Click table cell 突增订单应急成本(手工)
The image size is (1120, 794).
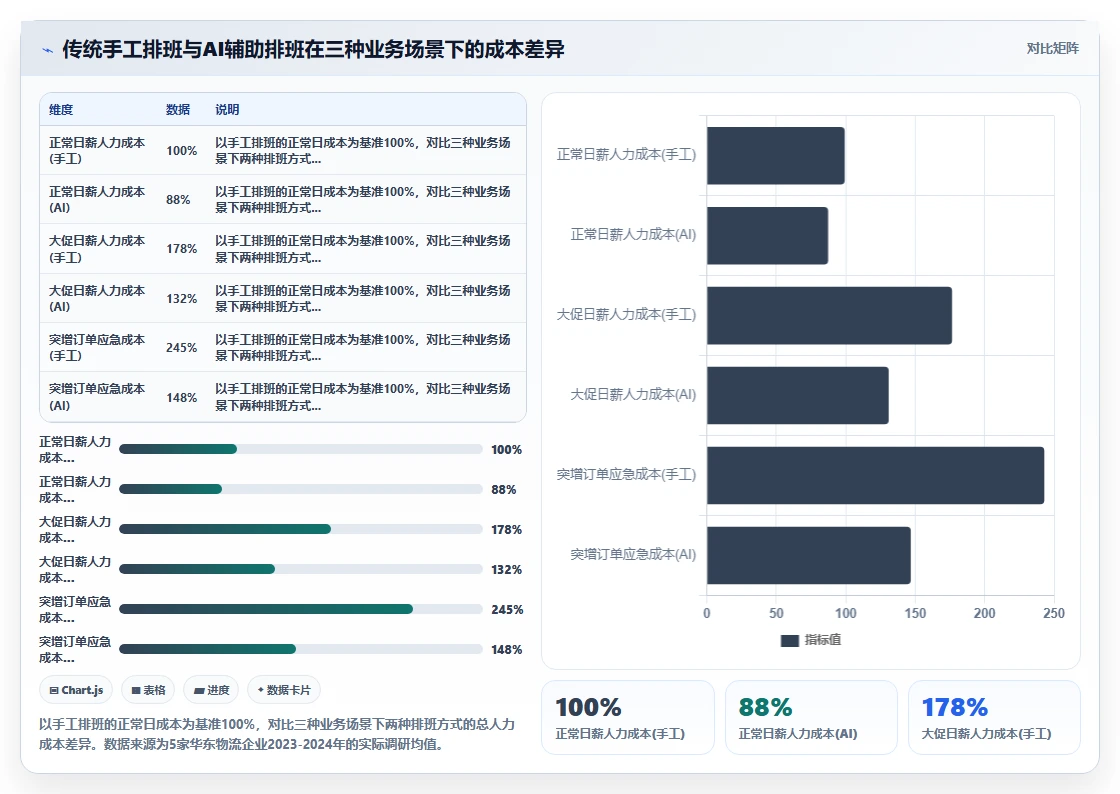[97, 348]
